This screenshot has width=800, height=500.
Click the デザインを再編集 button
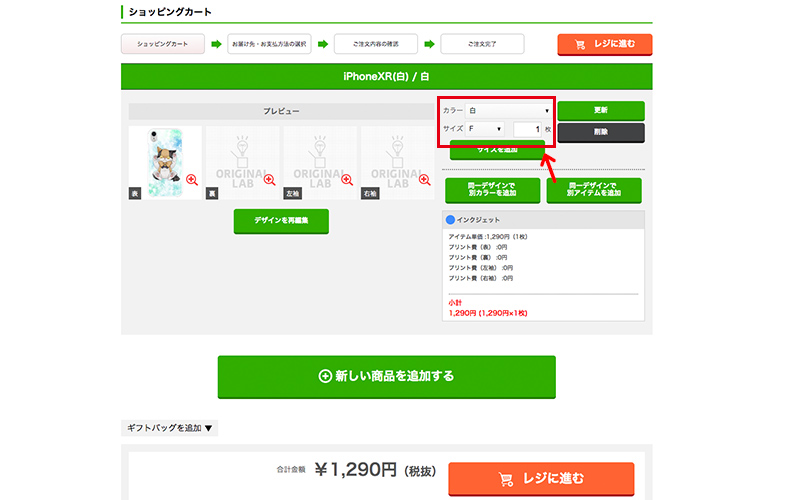[x=281, y=221]
